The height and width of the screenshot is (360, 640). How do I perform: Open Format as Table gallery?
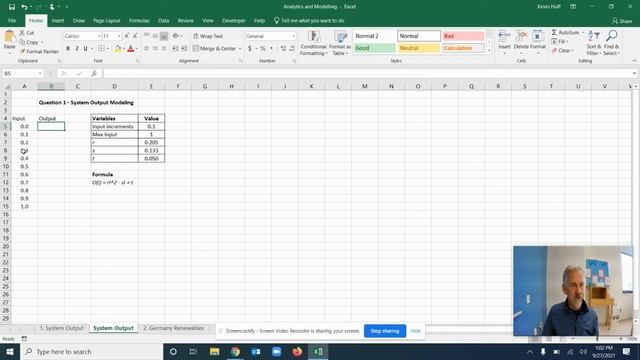coord(340,43)
